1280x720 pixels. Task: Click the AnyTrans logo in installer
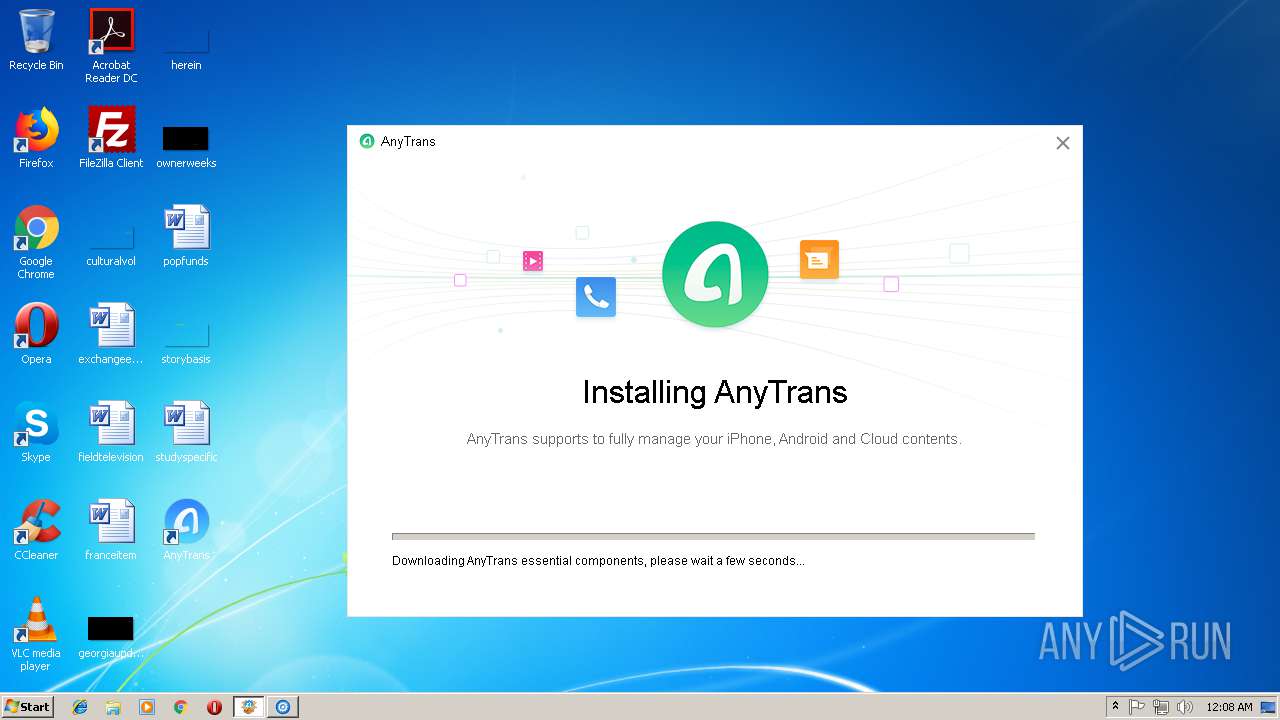[715, 274]
